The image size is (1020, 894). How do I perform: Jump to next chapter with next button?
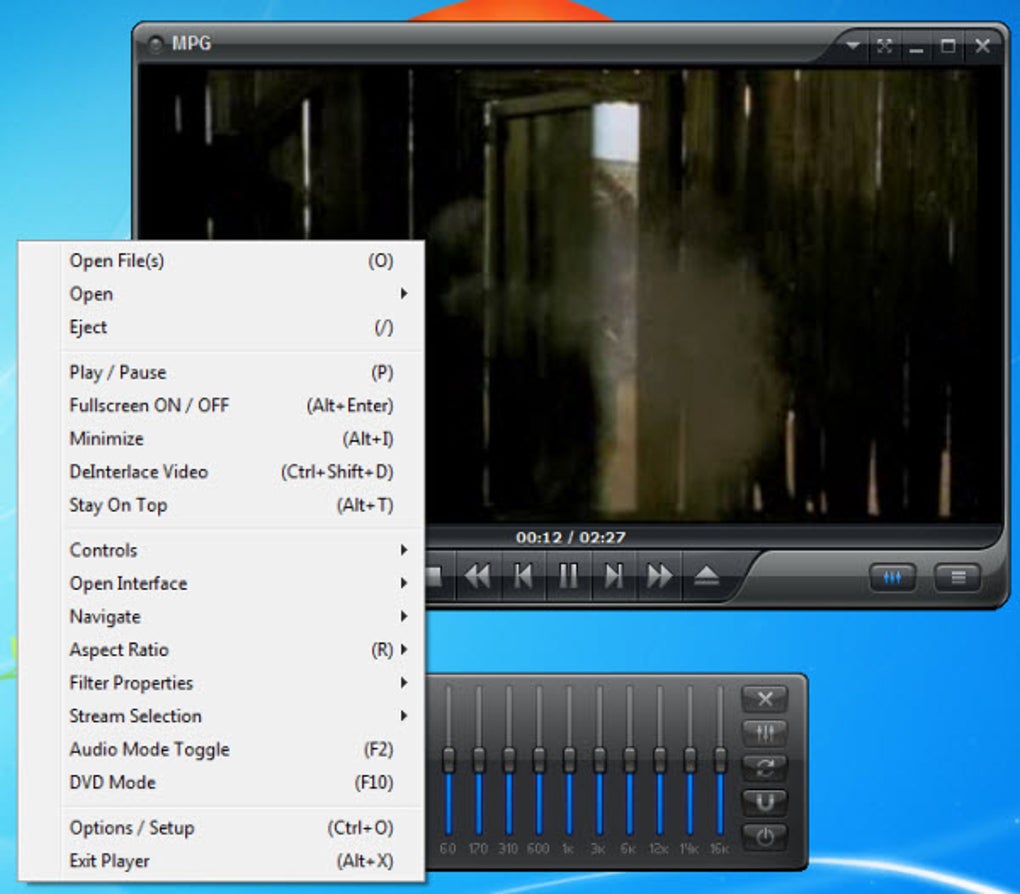point(614,576)
